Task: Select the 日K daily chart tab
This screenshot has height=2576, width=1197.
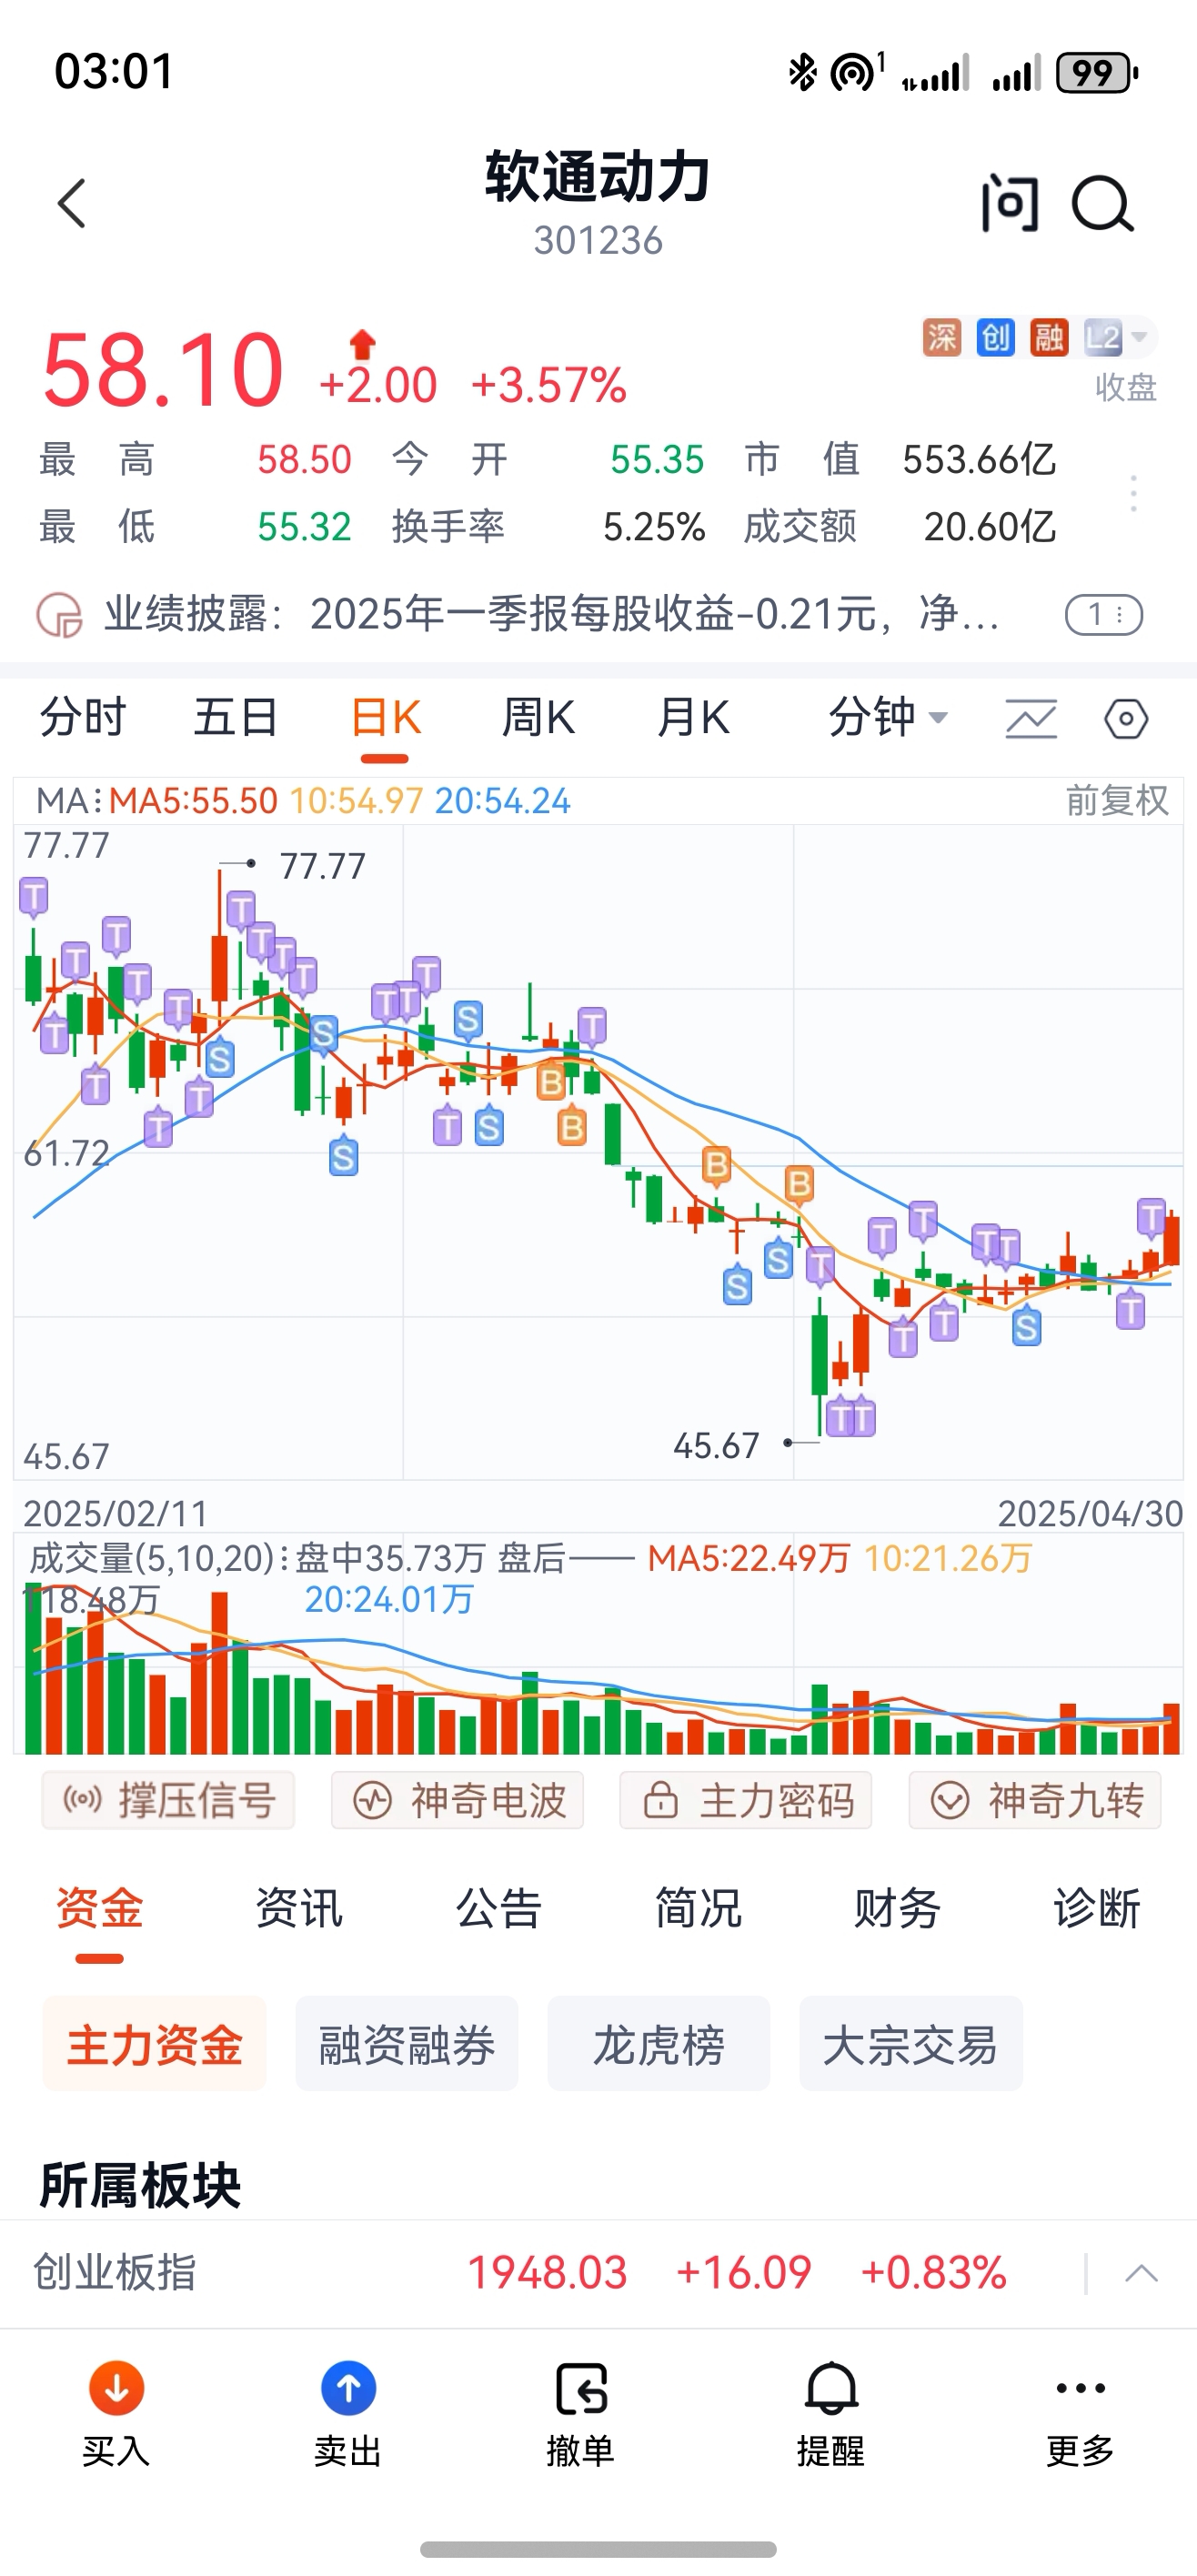Action: tap(386, 718)
